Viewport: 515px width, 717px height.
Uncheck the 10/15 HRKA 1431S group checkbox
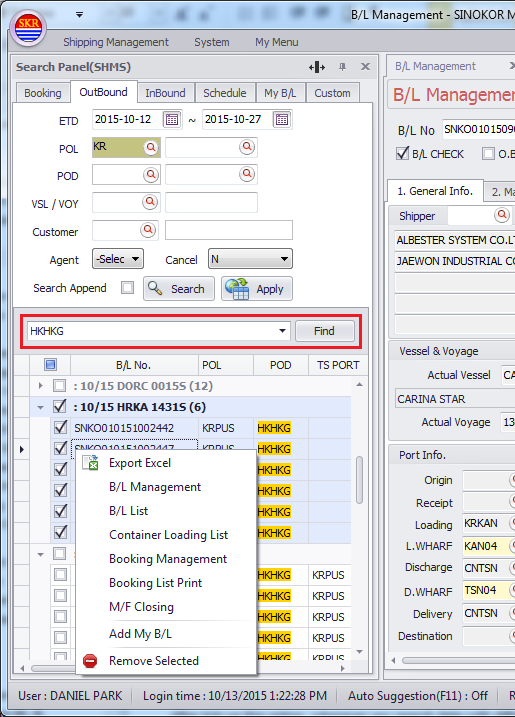[x=59, y=407]
